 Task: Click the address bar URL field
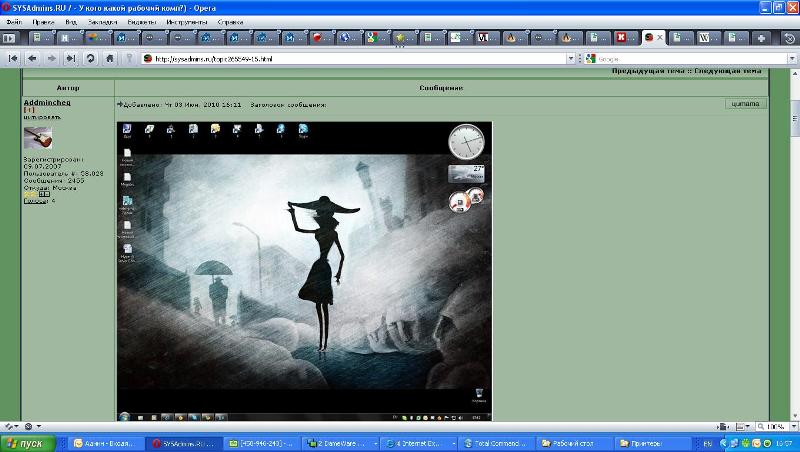(359, 59)
